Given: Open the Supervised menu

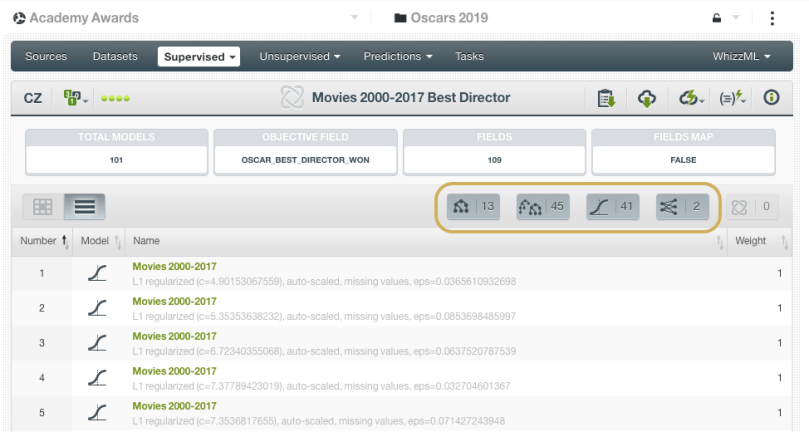Looking at the screenshot, I should click(199, 57).
